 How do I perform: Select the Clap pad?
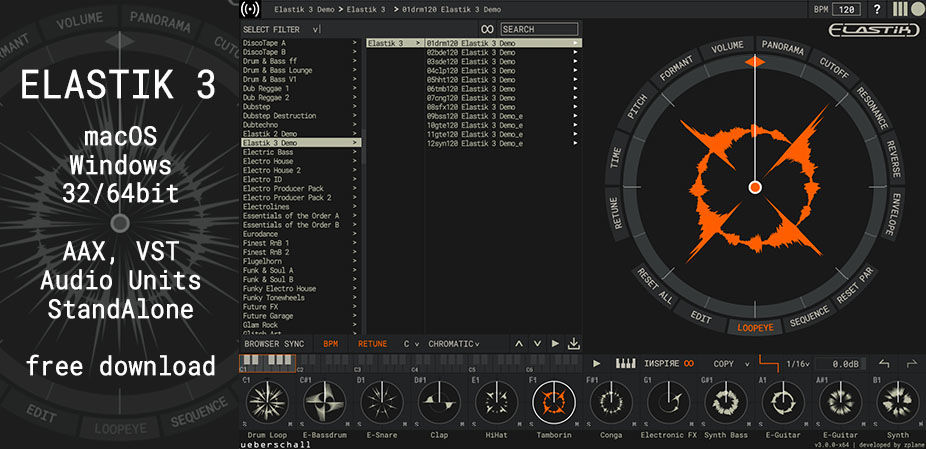click(x=439, y=402)
